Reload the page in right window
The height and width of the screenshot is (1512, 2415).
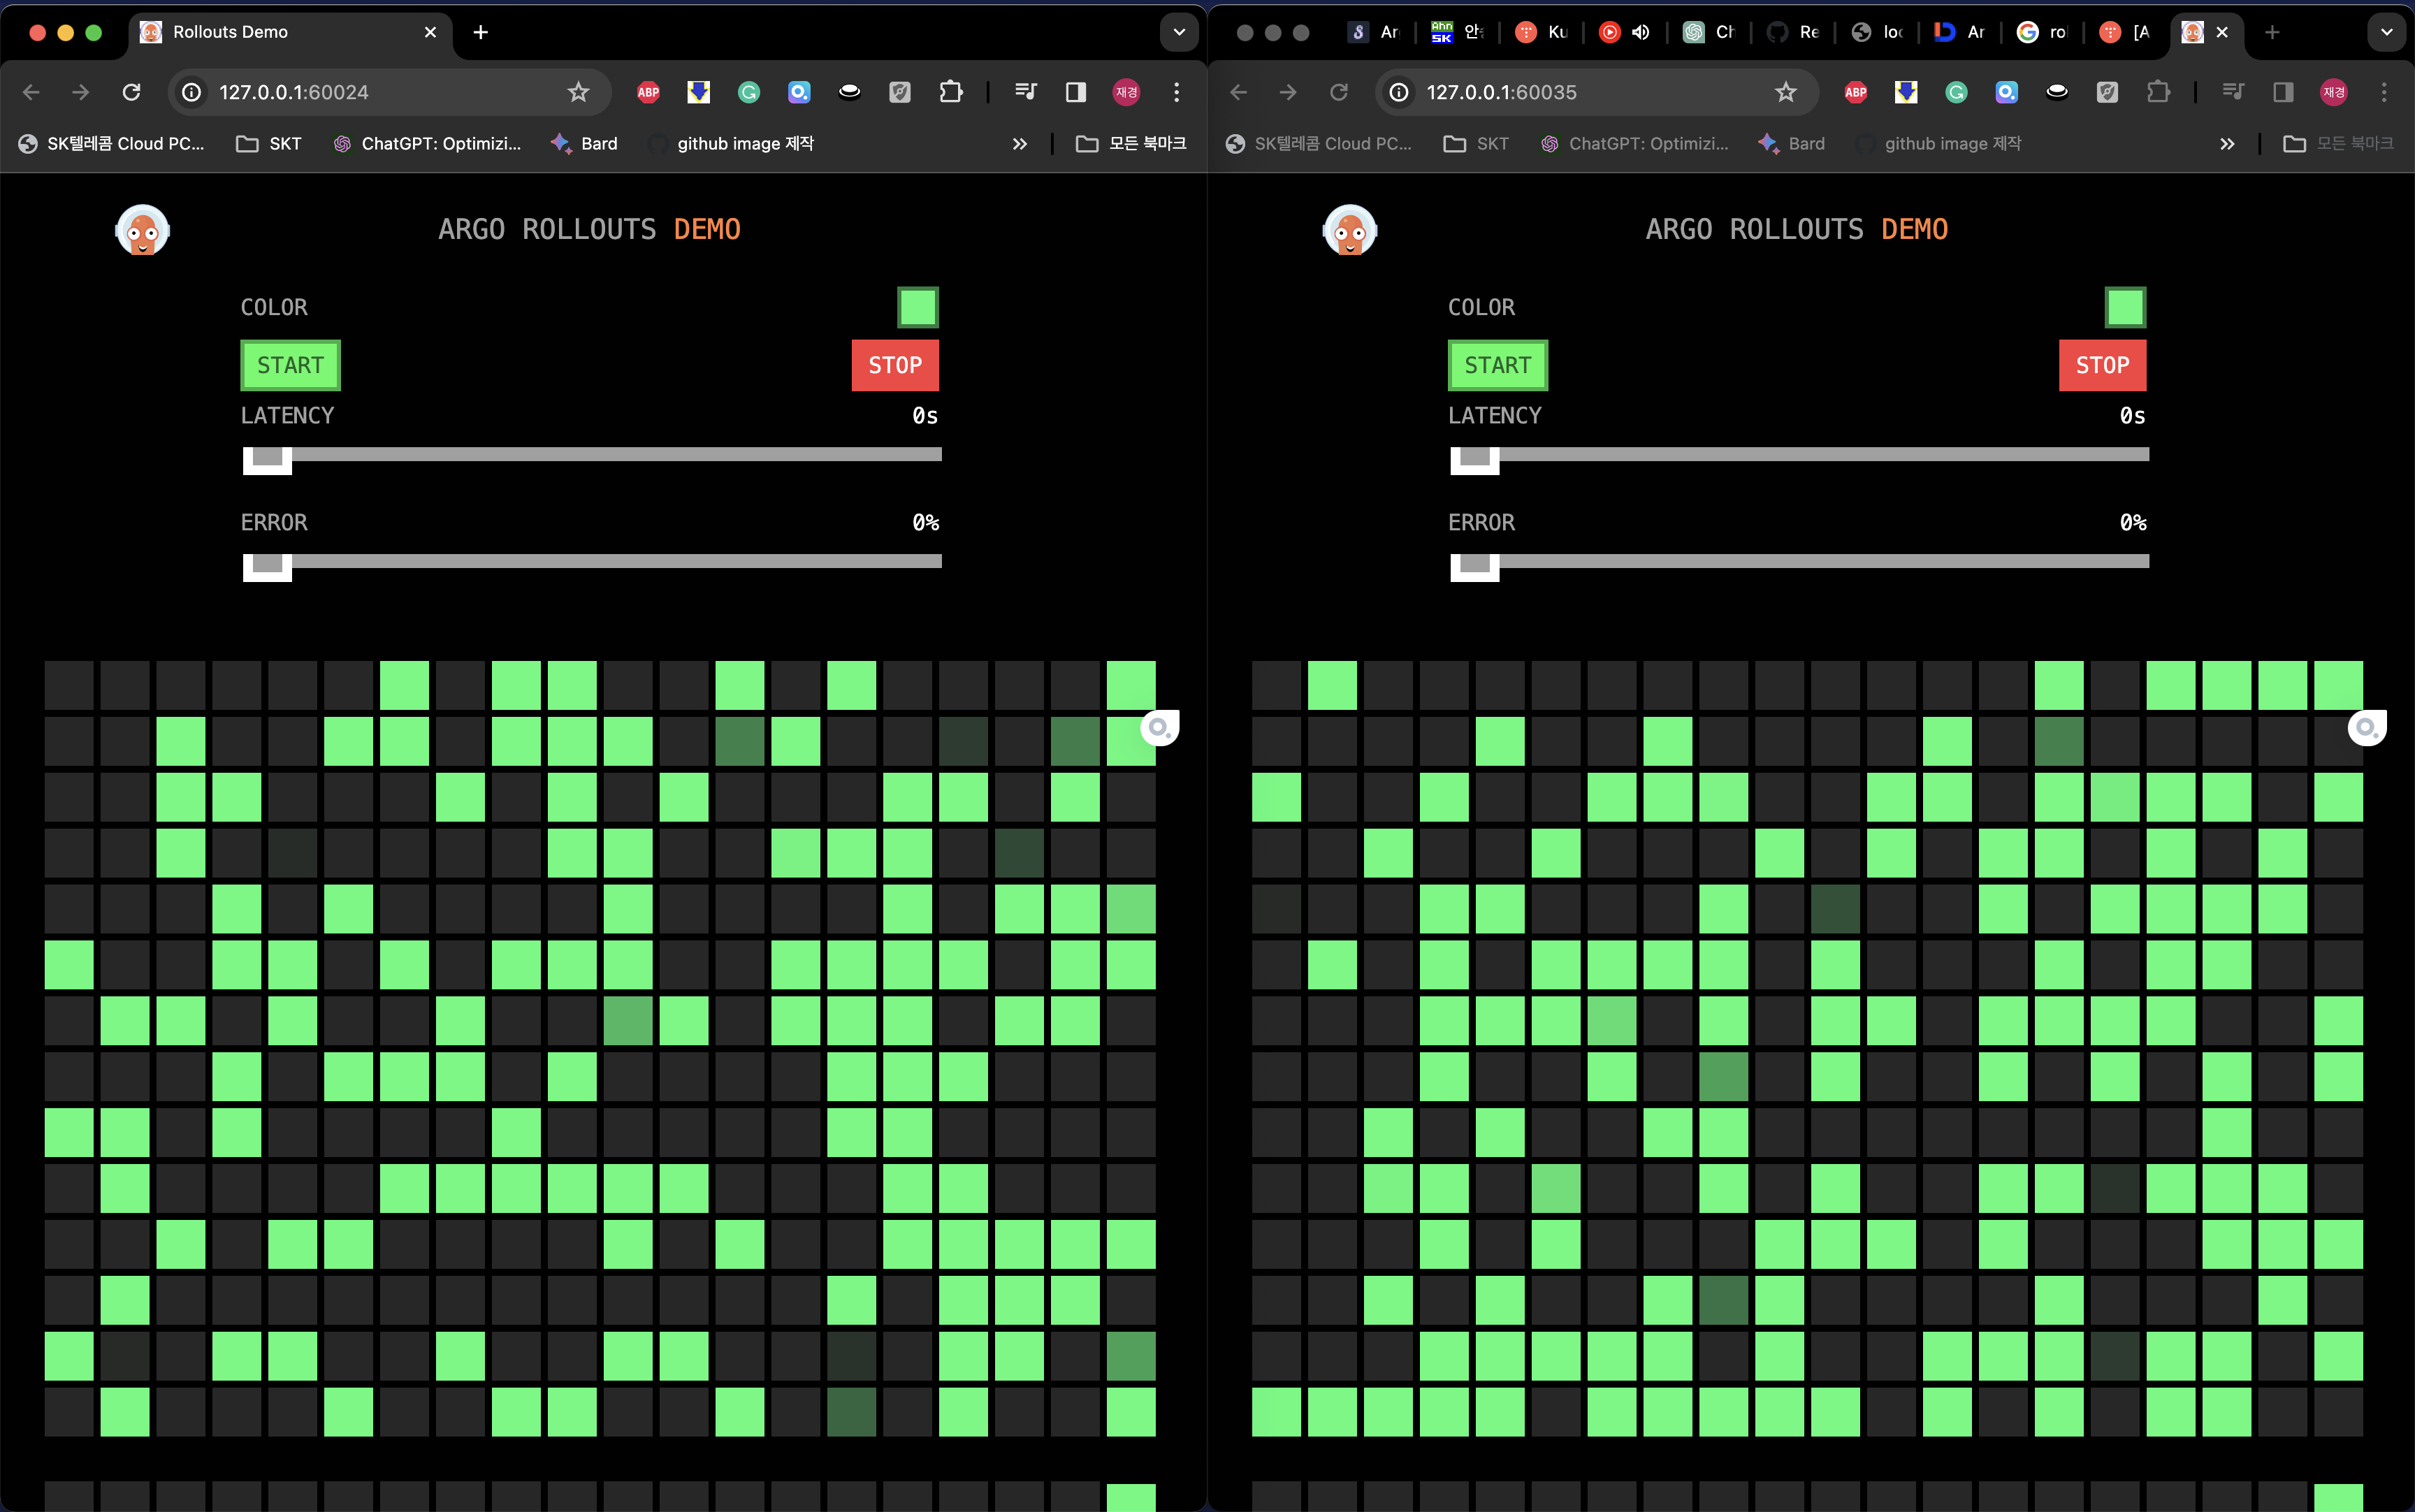pos(1339,92)
